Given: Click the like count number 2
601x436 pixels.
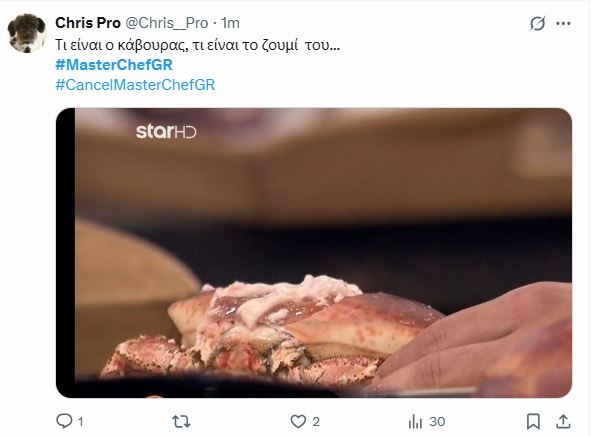Looking at the screenshot, I should pos(314,419).
